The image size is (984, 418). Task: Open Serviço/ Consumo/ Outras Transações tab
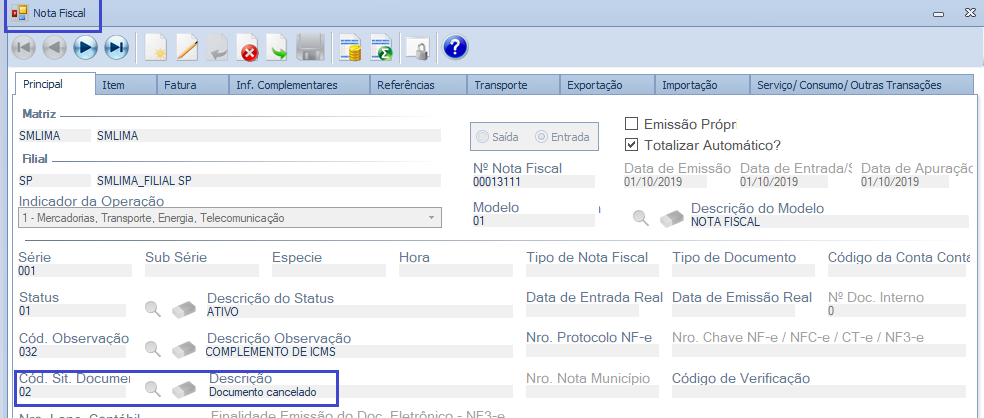point(861,85)
